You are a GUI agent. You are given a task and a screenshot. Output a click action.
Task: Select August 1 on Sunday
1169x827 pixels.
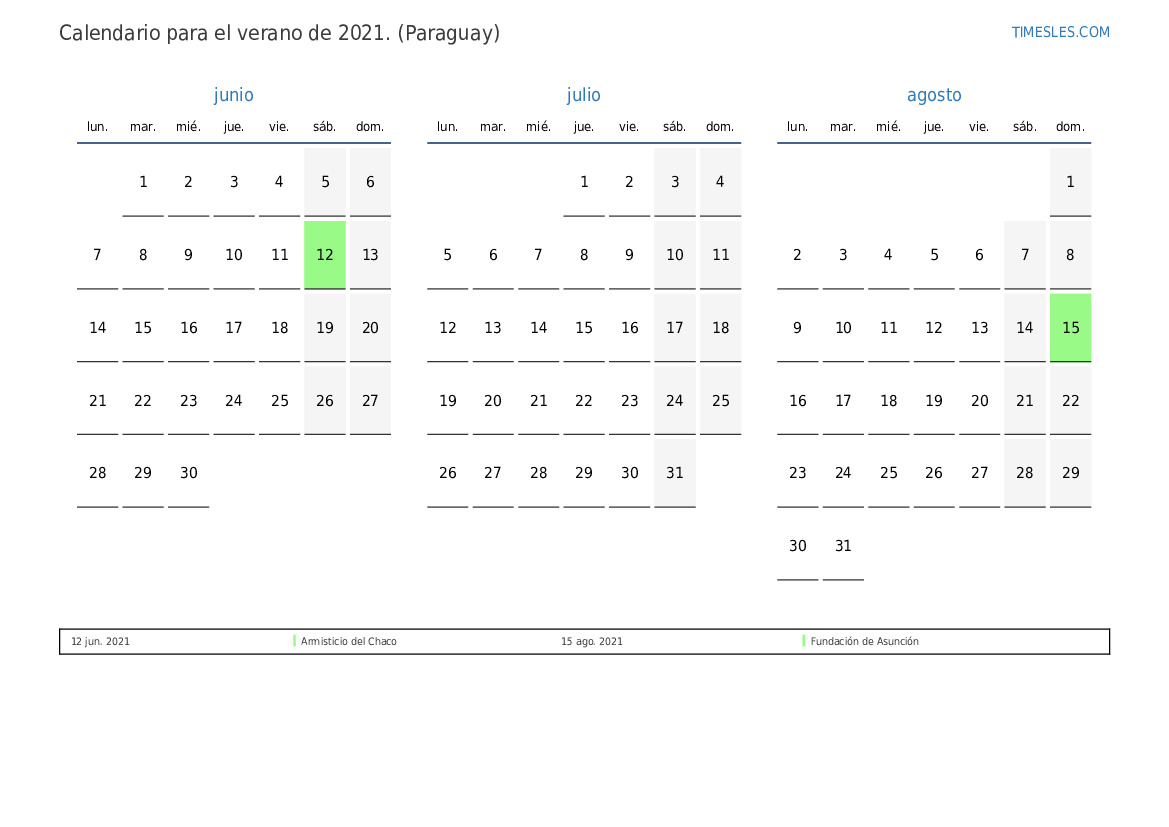coord(1070,182)
